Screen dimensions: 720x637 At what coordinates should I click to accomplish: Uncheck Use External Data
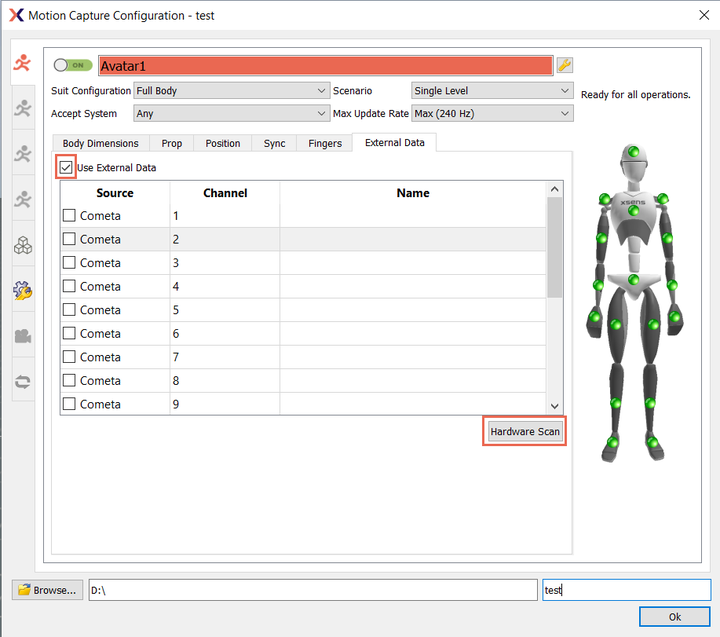pyautogui.click(x=66, y=167)
